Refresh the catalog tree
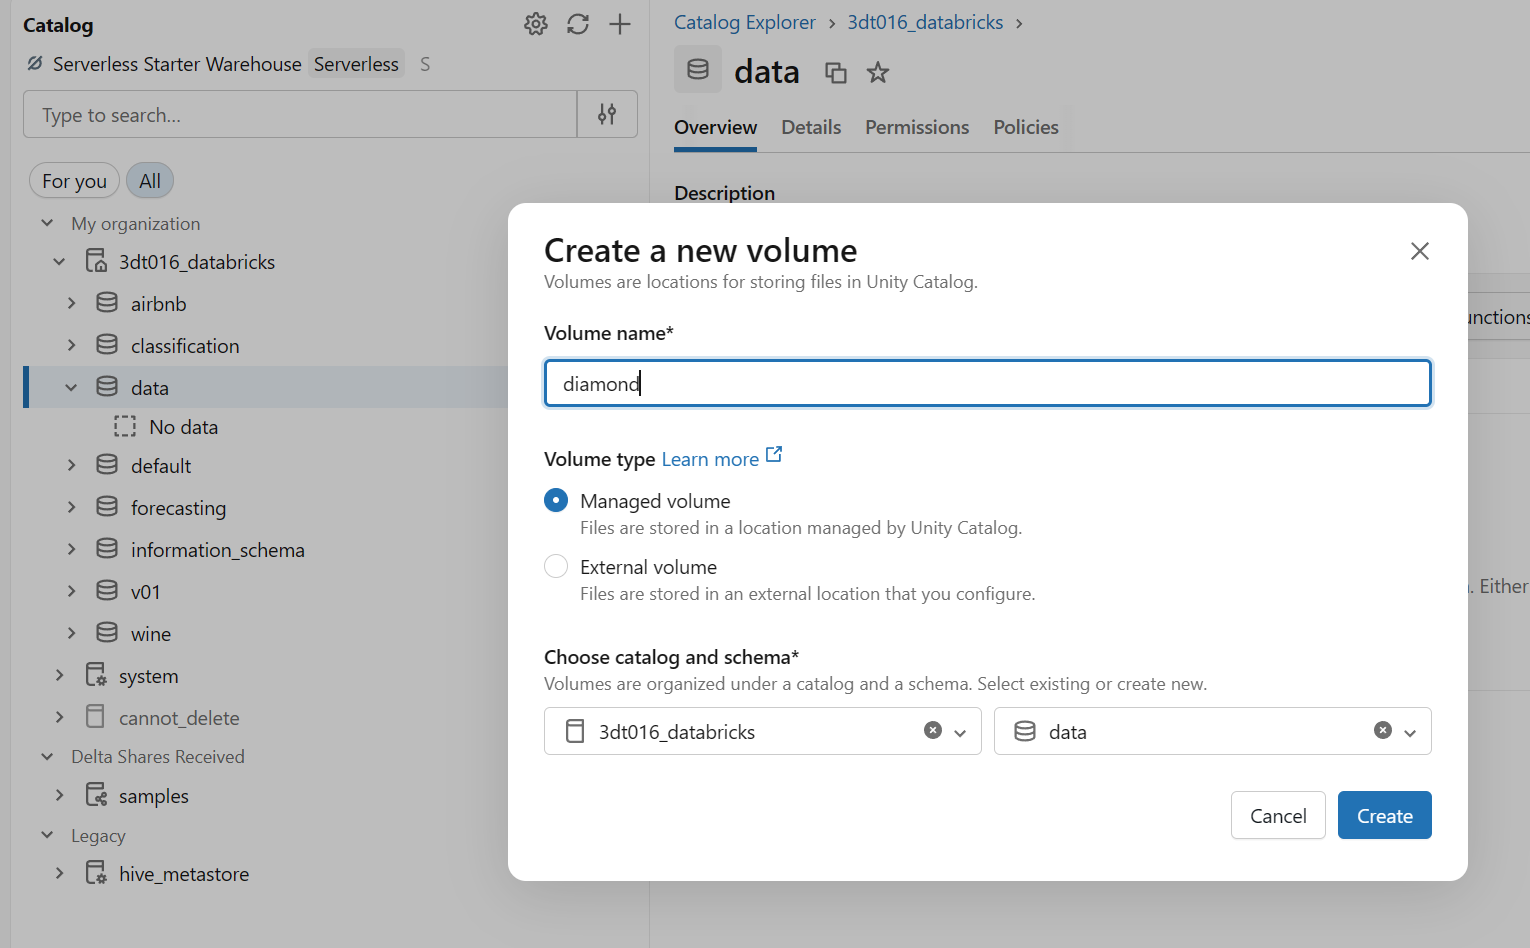1530x948 pixels. (x=578, y=24)
